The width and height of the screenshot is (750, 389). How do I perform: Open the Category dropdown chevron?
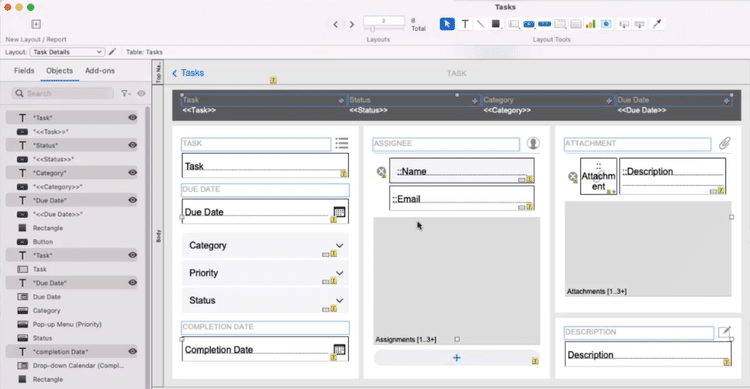tap(340, 245)
